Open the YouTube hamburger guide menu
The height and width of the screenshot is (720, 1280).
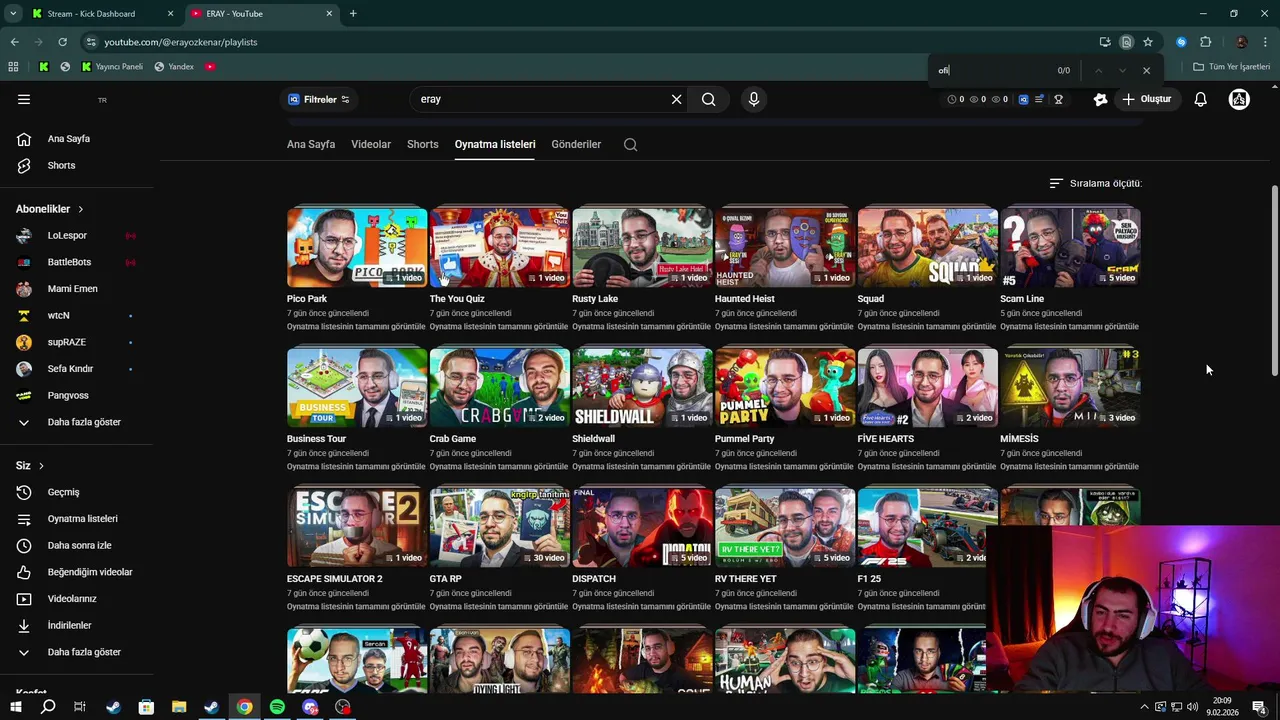tap(24, 99)
